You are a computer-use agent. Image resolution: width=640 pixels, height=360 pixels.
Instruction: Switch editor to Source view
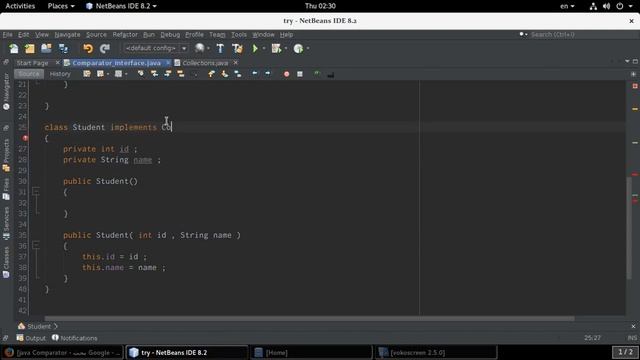tap(29, 74)
